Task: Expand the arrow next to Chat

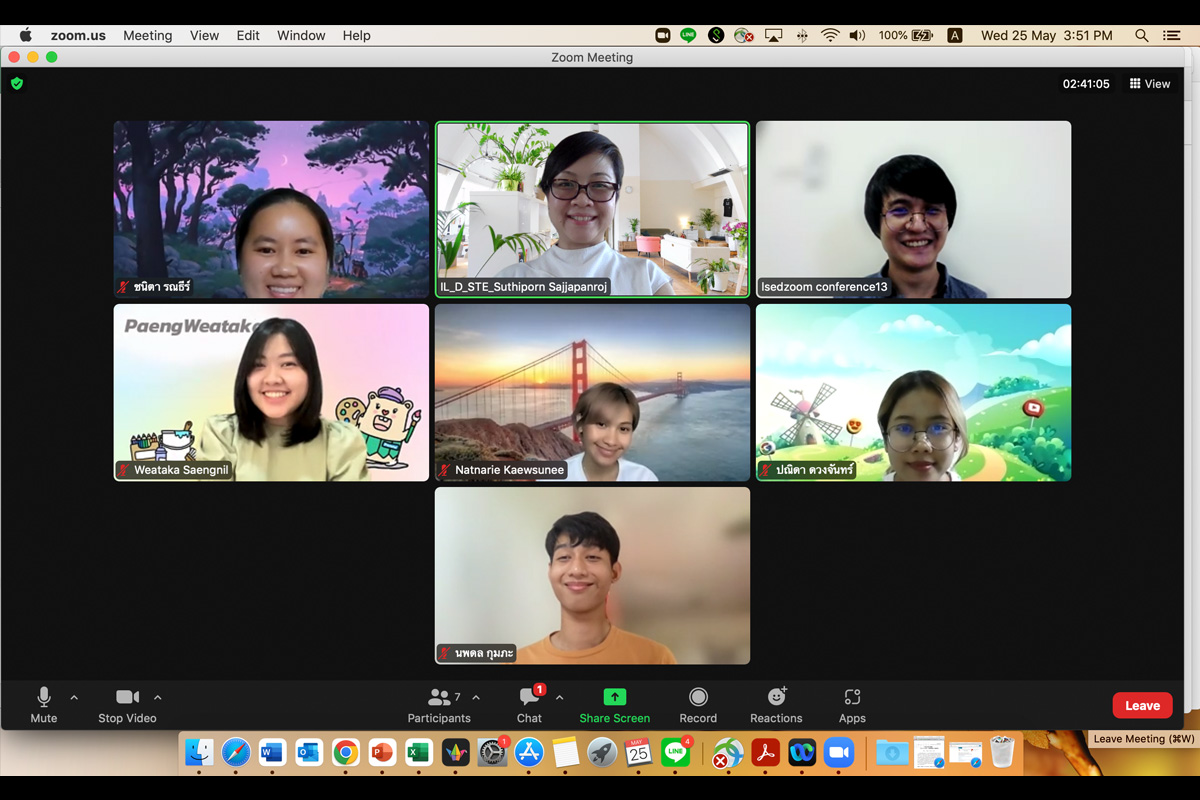Action: [559, 697]
